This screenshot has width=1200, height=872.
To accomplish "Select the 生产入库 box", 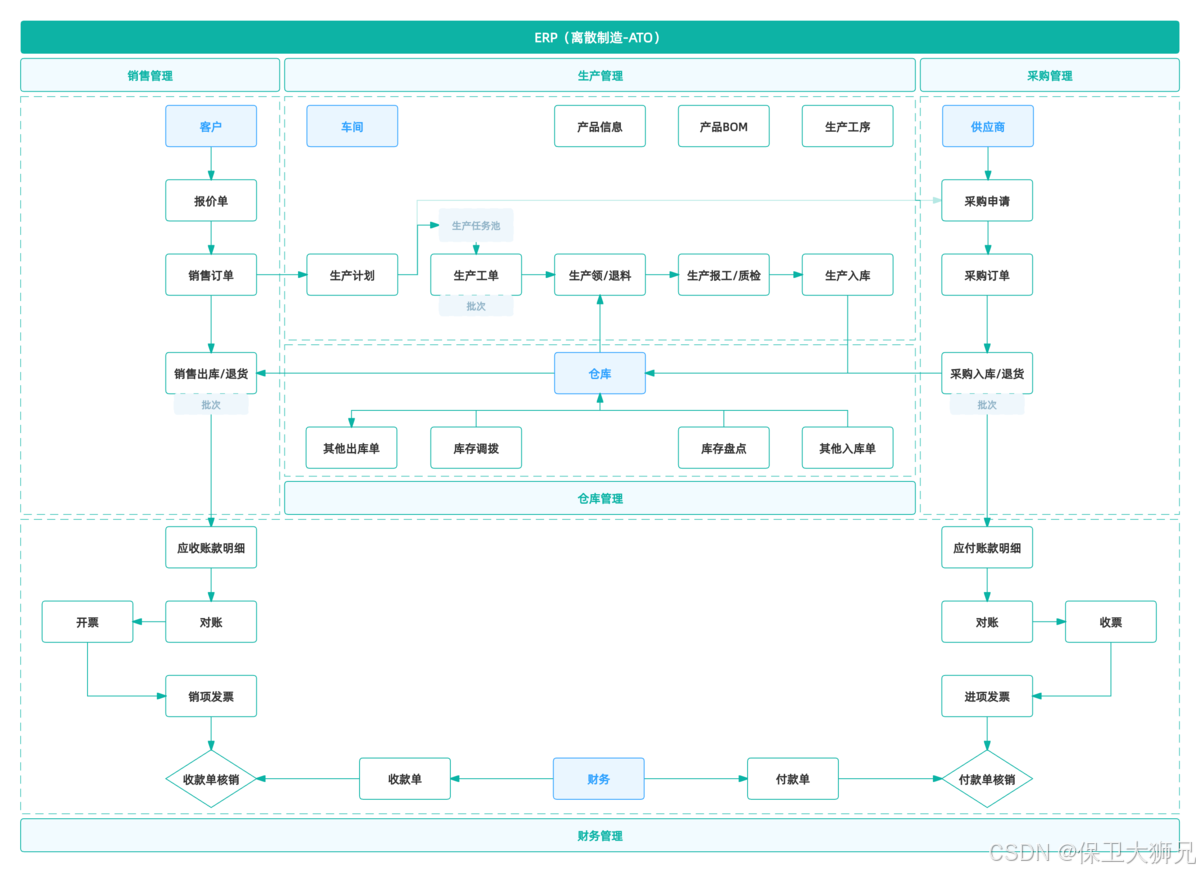I will (x=848, y=275).
